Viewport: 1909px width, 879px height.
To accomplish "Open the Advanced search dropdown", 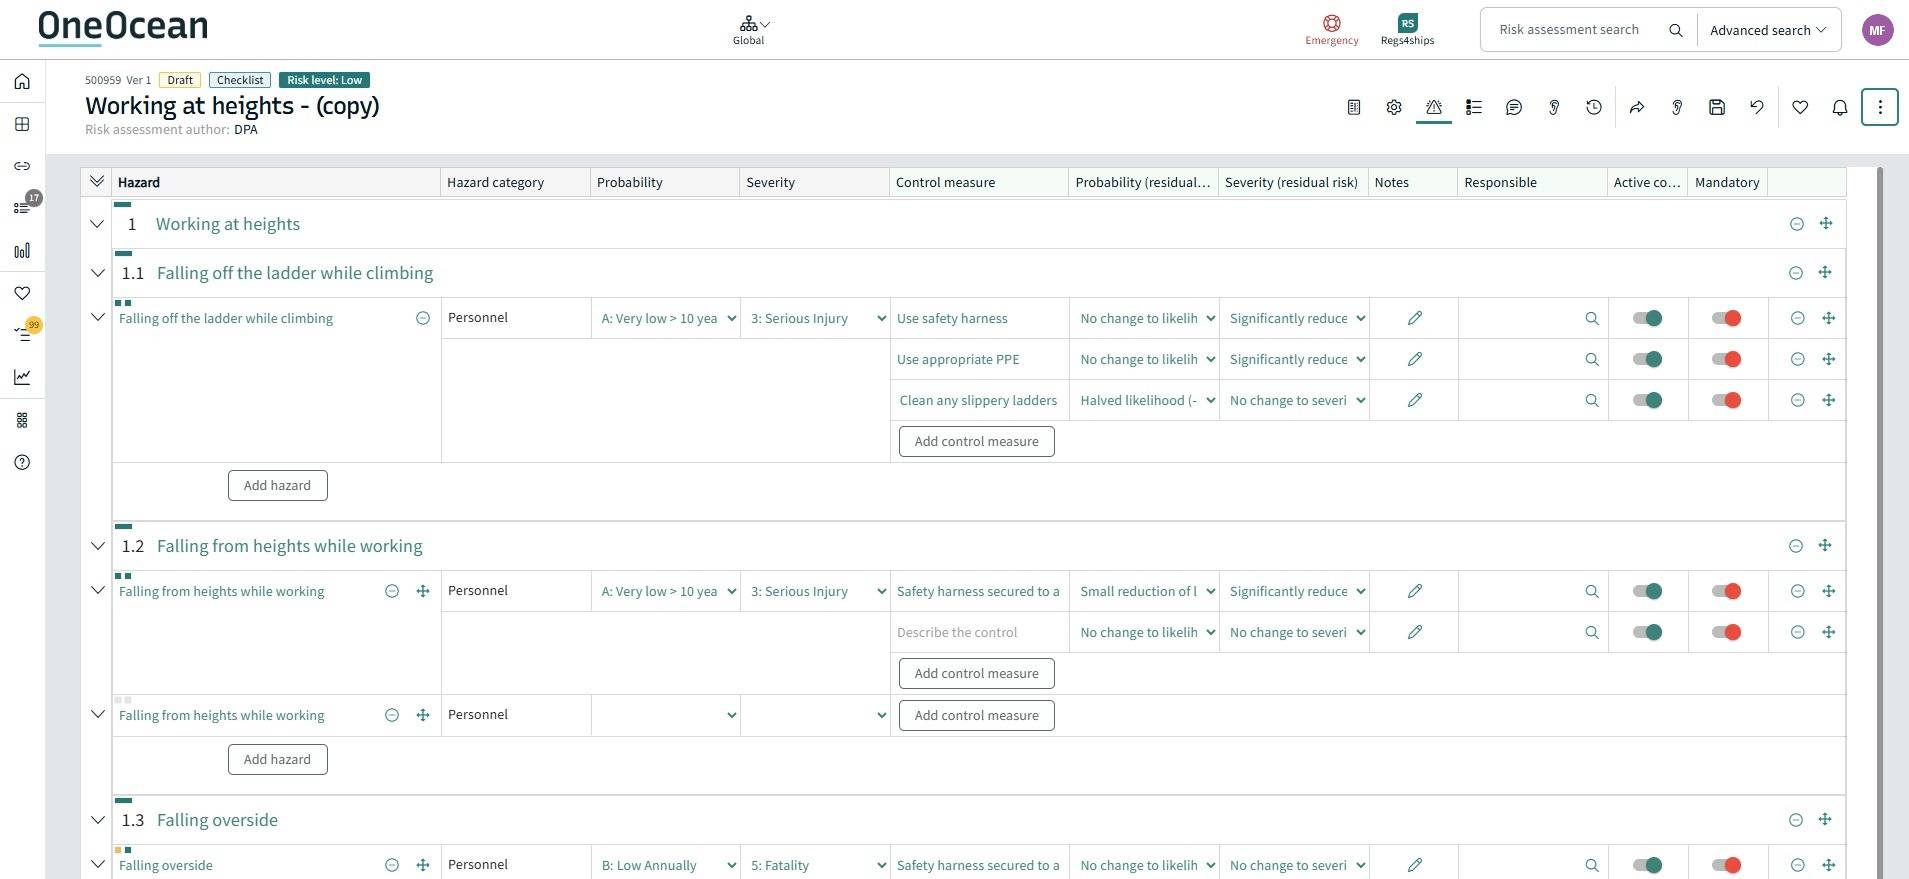I will click(x=1767, y=30).
